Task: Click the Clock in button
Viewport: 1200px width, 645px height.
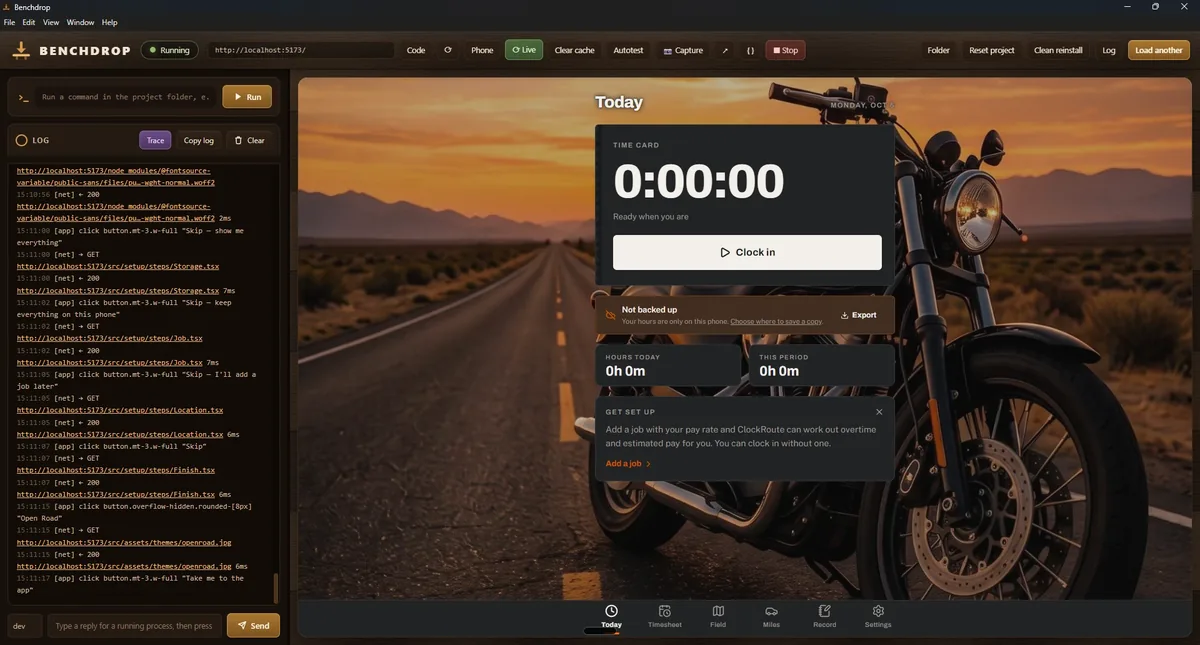Action: [747, 253]
